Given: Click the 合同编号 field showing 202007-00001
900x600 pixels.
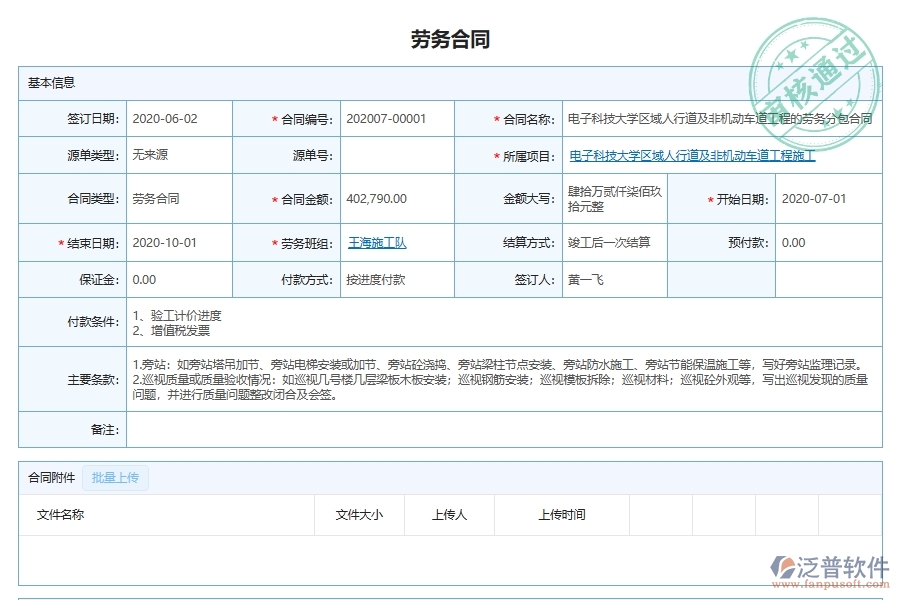Looking at the screenshot, I should 385,118.
